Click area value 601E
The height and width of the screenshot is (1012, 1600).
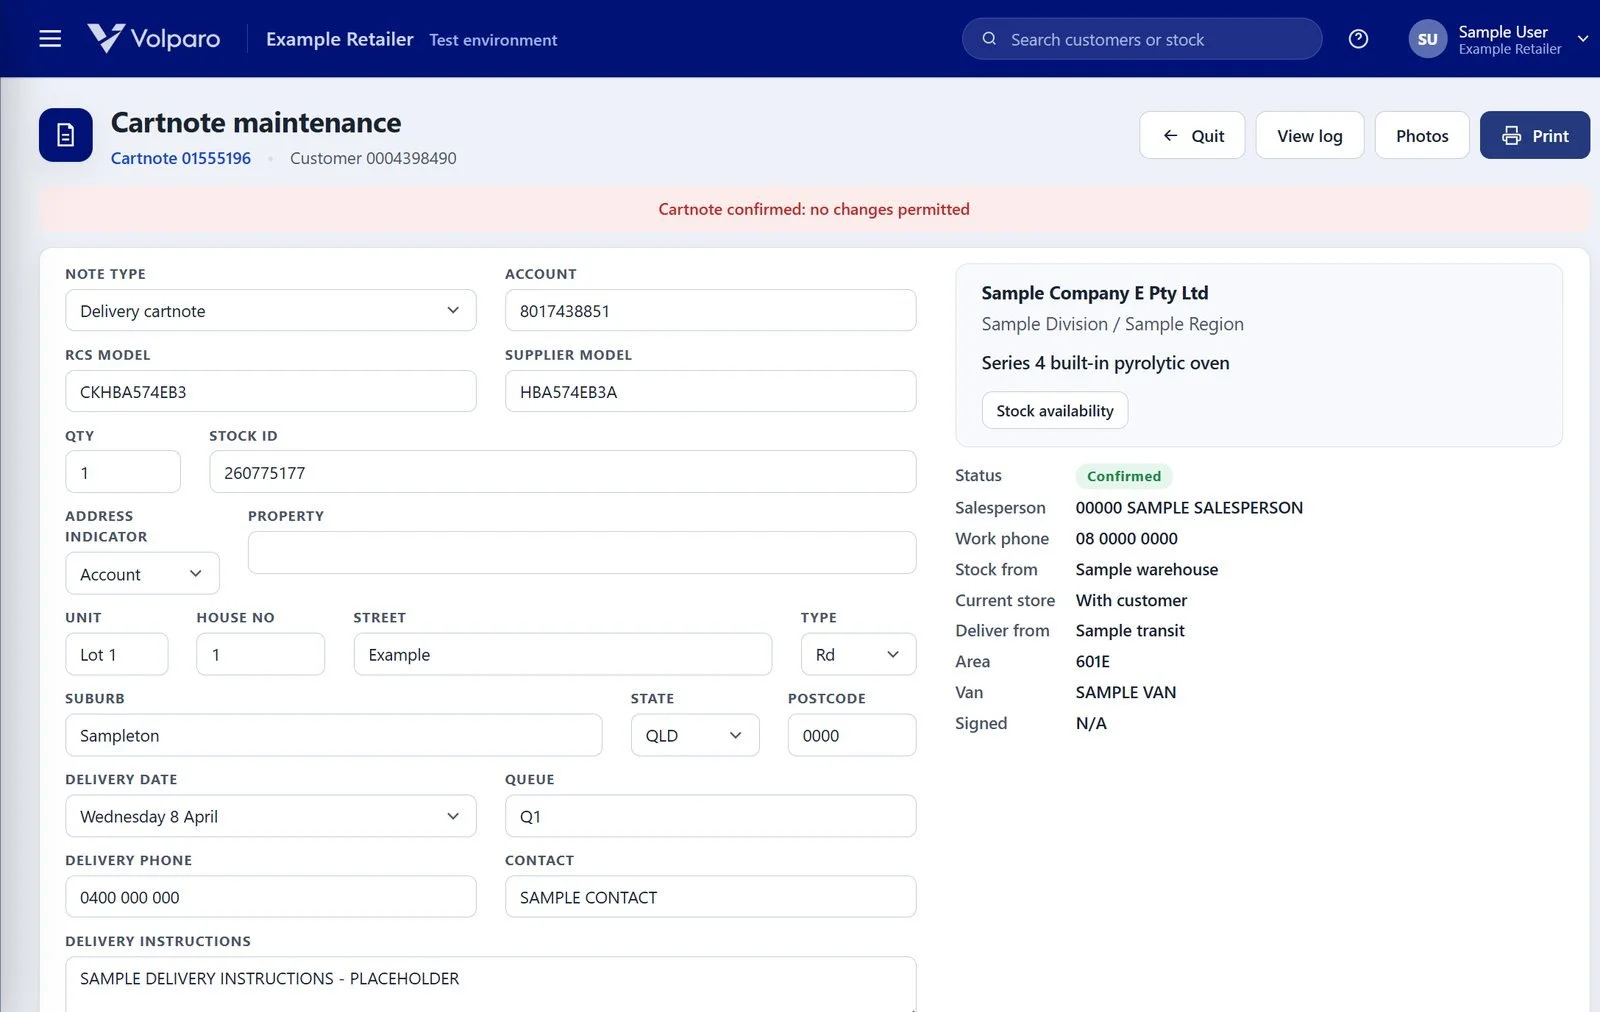(x=1093, y=662)
